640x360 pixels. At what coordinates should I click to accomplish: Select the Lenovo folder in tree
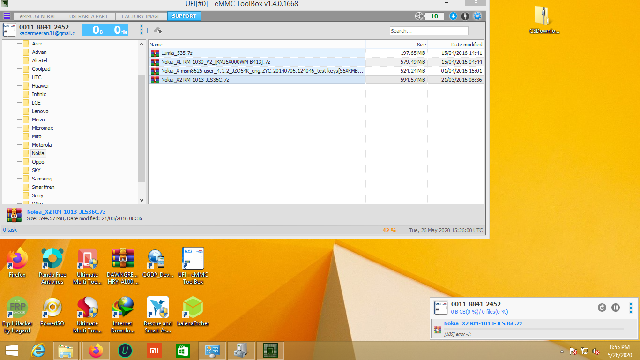click(x=40, y=111)
